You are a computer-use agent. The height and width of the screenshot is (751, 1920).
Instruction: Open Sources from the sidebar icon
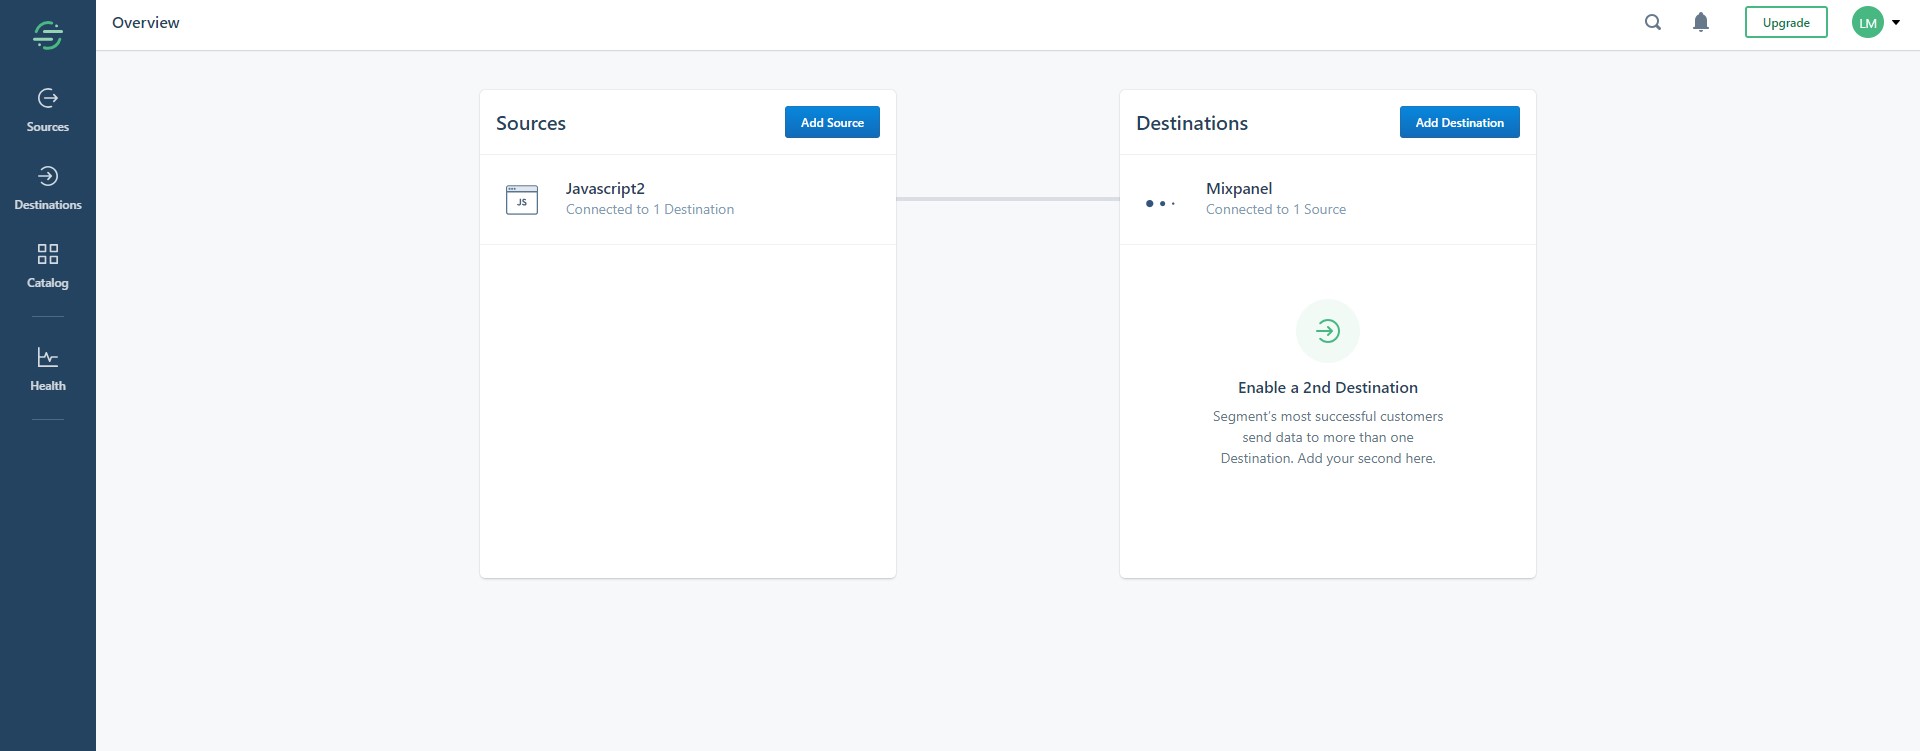tap(48, 98)
